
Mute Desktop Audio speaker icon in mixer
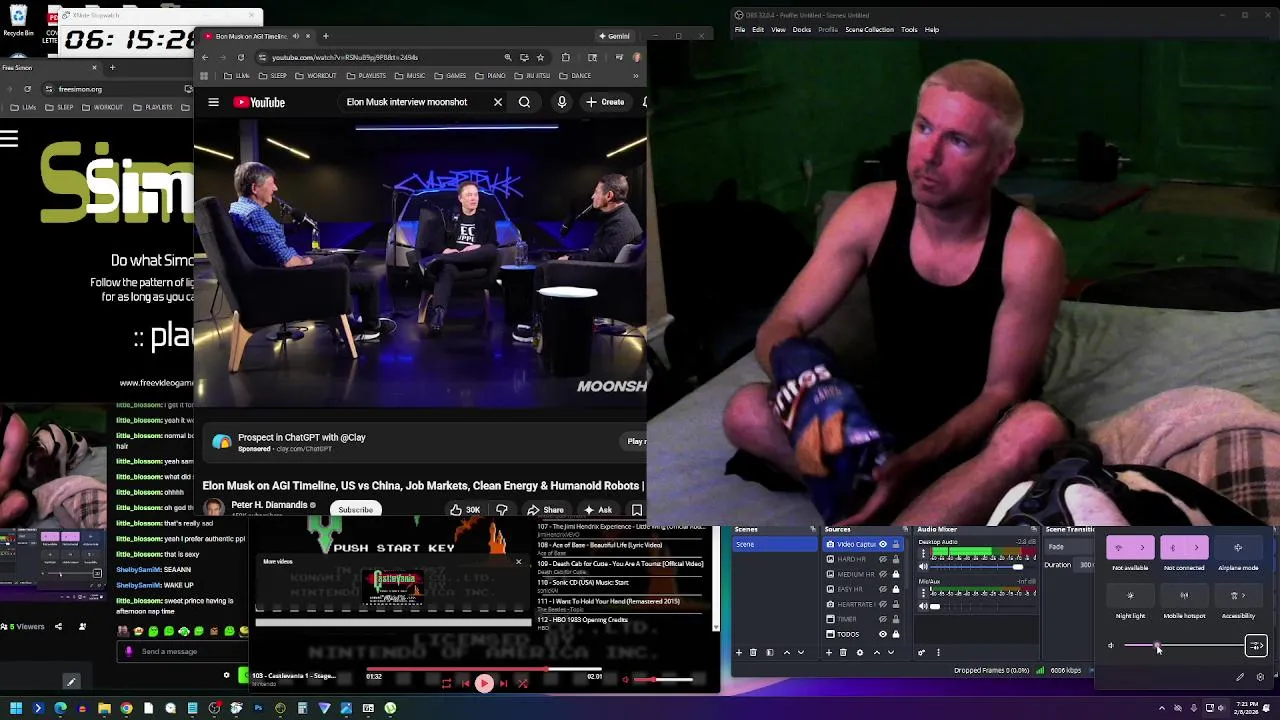click(923, 567)
